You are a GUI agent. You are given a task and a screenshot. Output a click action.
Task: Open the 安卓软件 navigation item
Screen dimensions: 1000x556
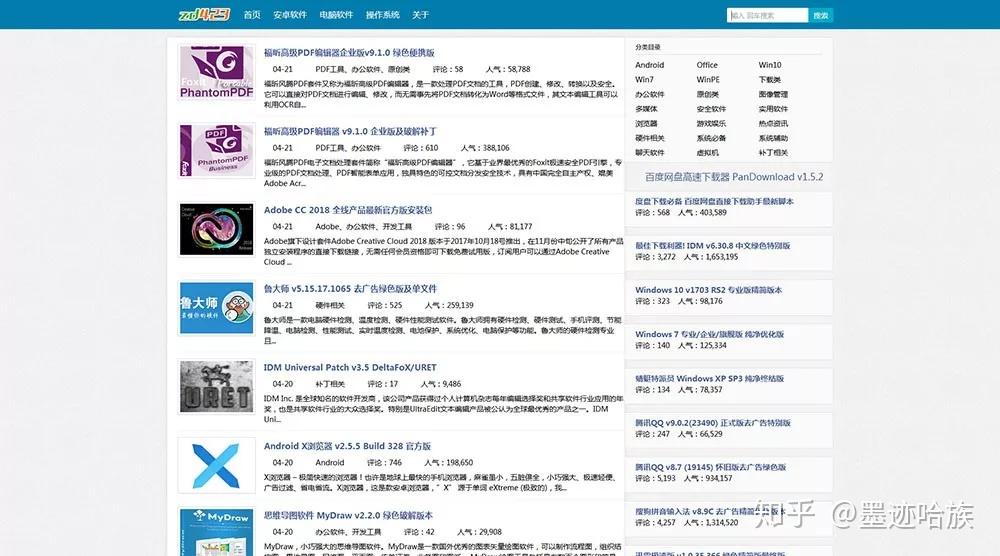coord(290,15)
